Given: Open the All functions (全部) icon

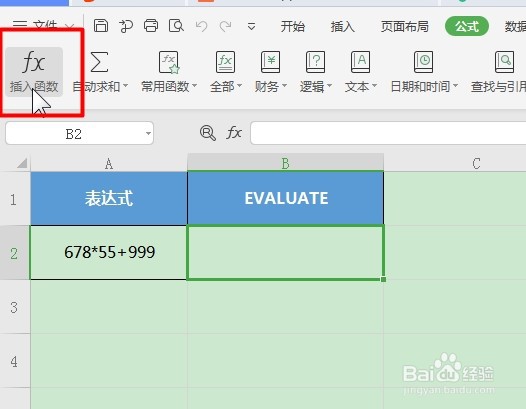Looking at the screenshot, I should point(225,62).
